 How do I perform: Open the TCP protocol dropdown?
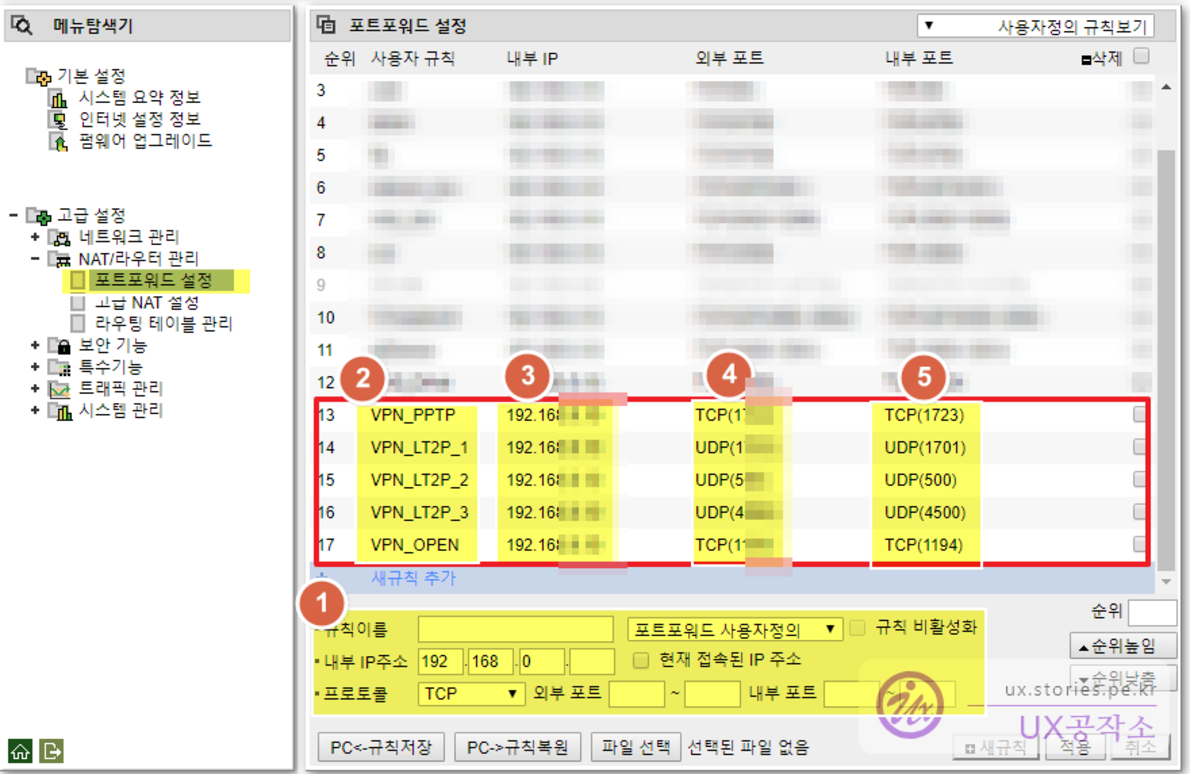(472, 693)
